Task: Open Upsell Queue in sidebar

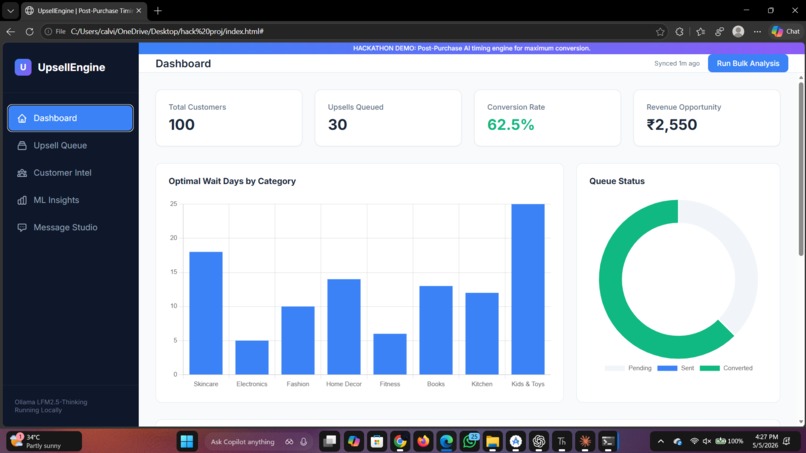Action: tap(70, 146)
